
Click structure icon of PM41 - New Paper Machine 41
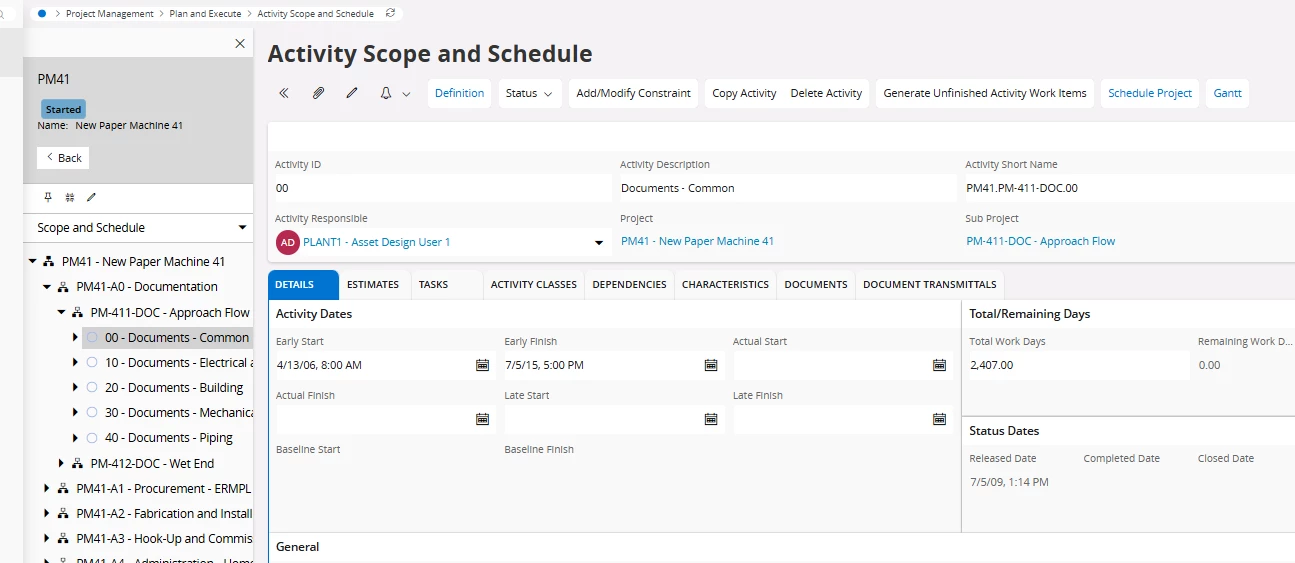(x=49, y=262)
